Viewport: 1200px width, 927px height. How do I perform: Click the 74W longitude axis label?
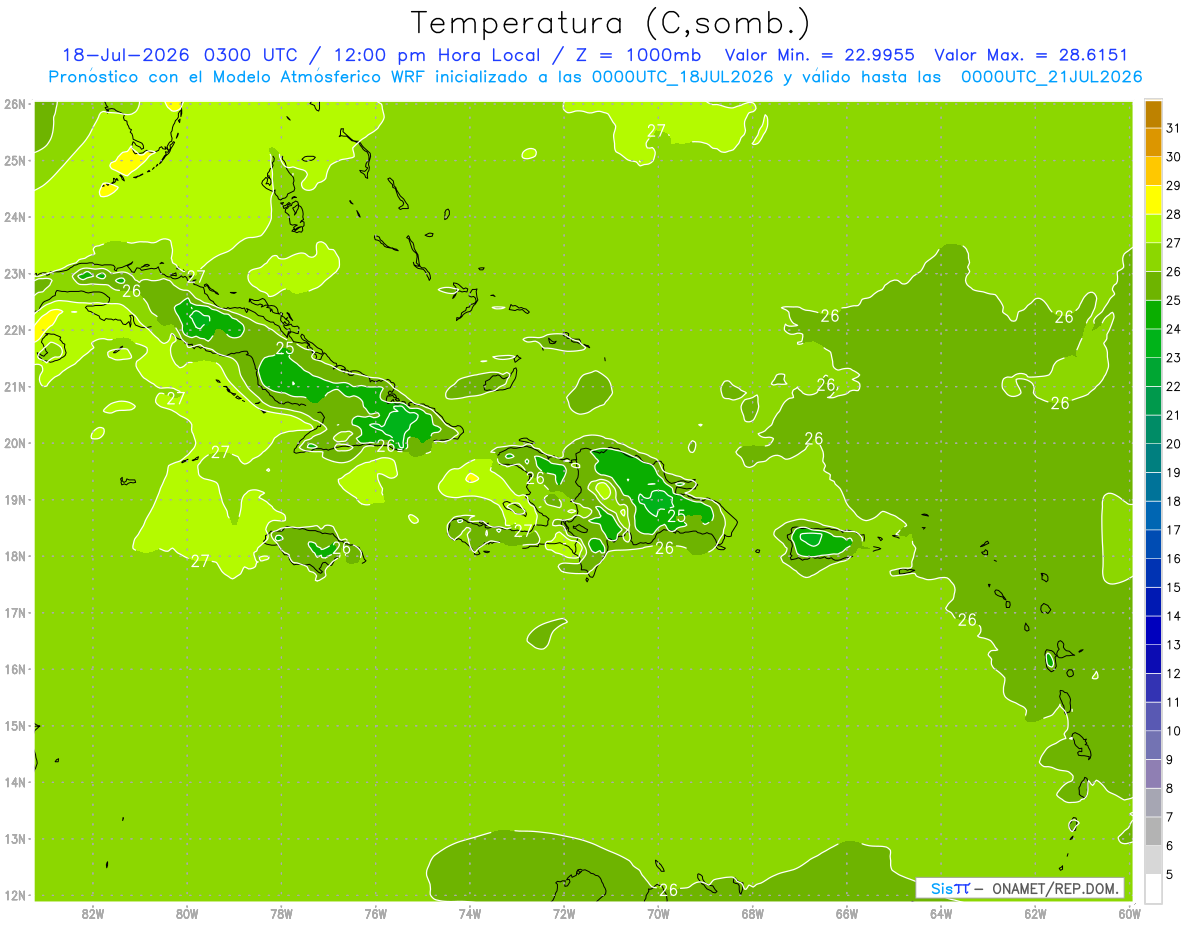469,913
